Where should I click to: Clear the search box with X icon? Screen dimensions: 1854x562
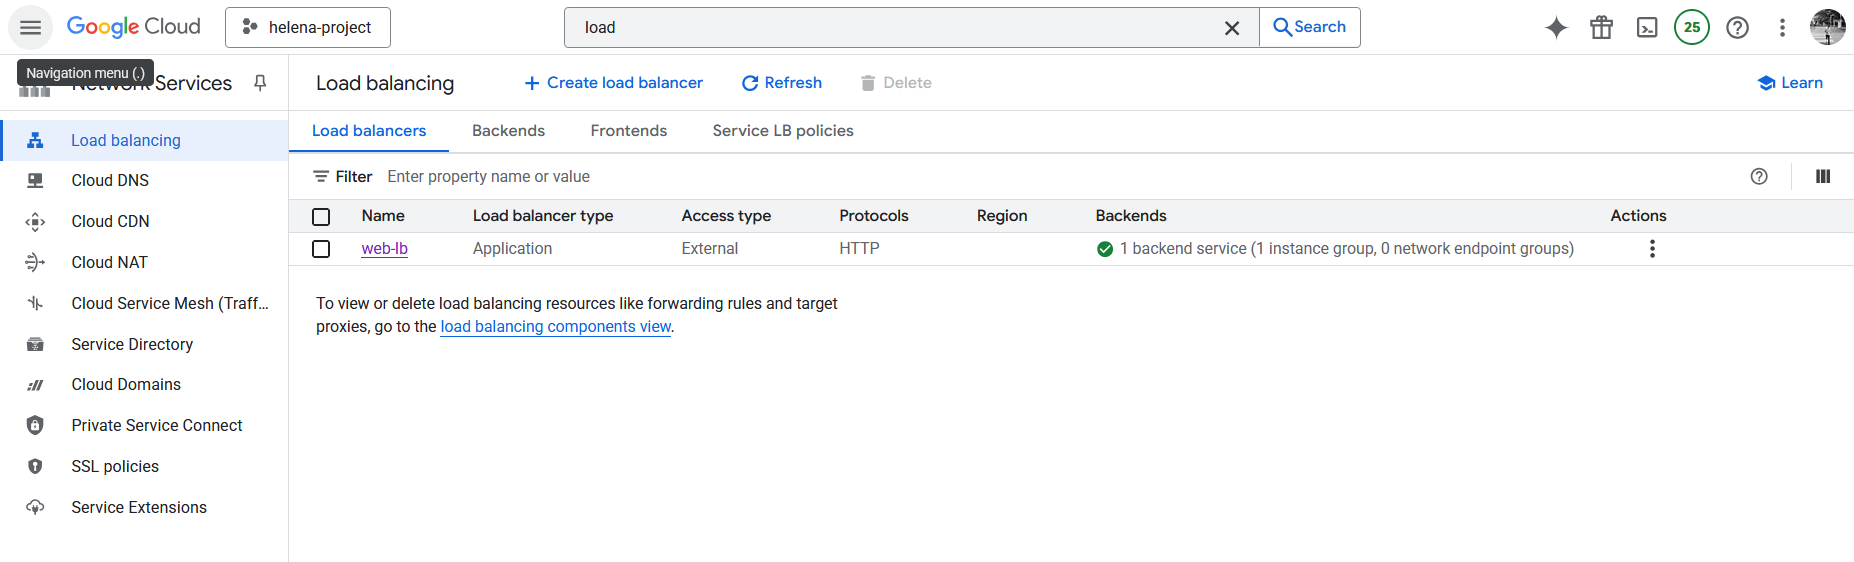tap(1232, 28)
